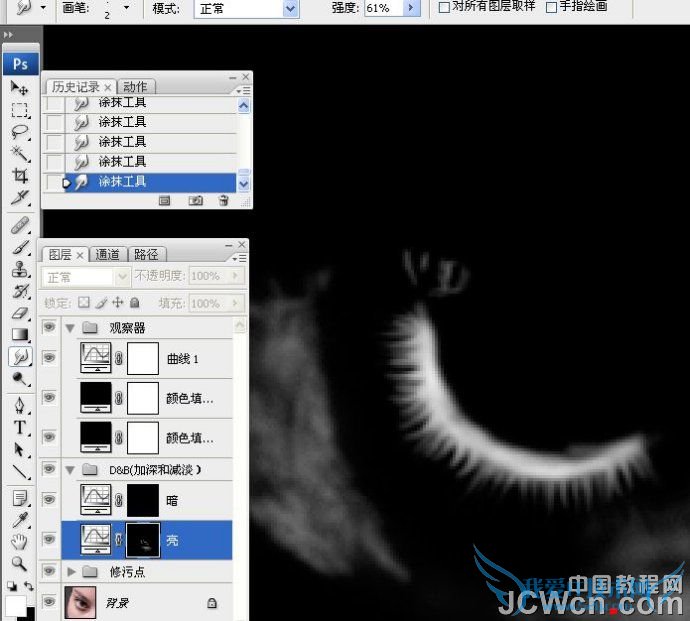Image resolution: width=690 pixels, height=621 pixels.
Task: Select the Hand tool
Action: pyautogui.click(x=19, y=542)
